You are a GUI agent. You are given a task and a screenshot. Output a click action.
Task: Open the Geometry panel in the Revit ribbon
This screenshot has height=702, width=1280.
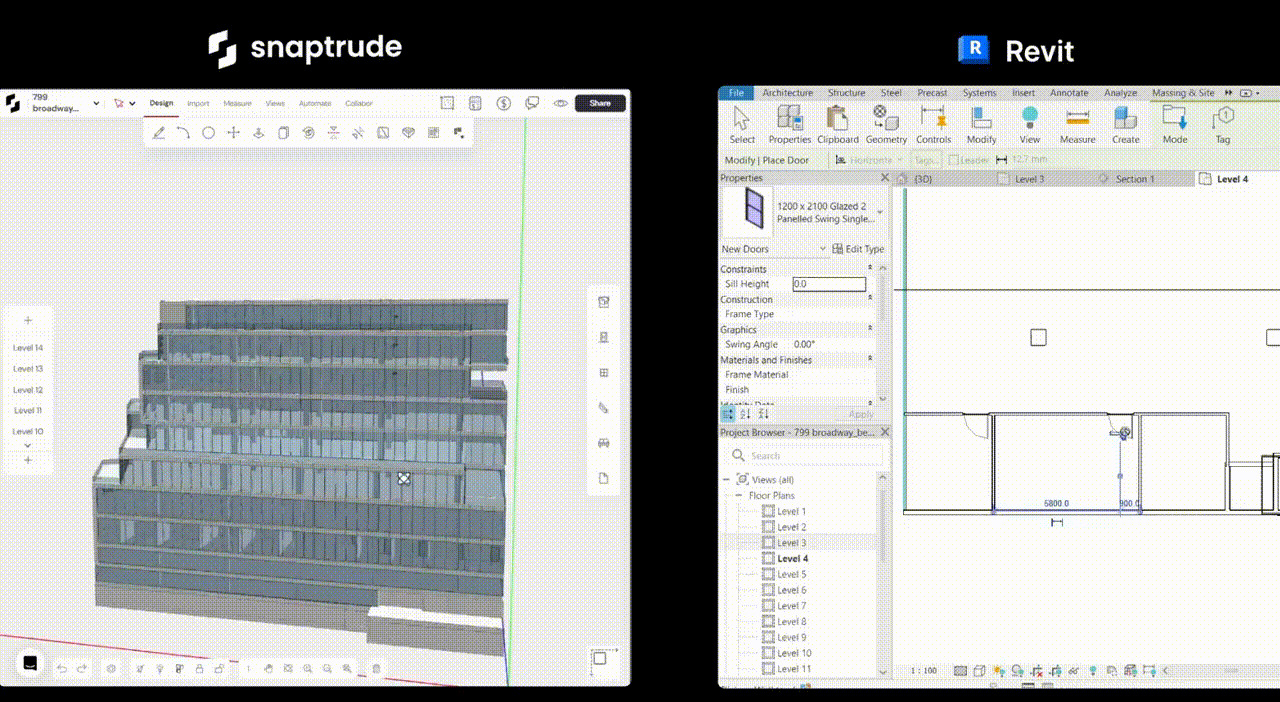point(886,124)
